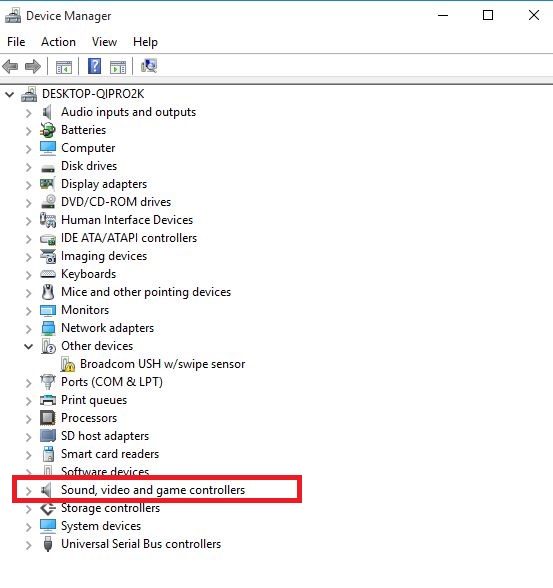Open the blue question-mark Help toolbar icon
Screen dimensions: 553x588
(94, 66)
